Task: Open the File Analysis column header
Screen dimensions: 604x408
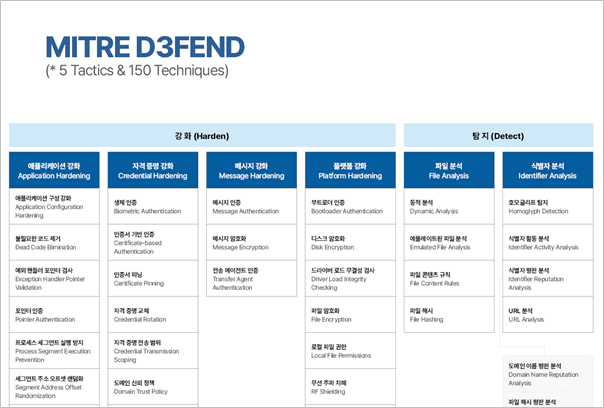Action: pos(449,170)
